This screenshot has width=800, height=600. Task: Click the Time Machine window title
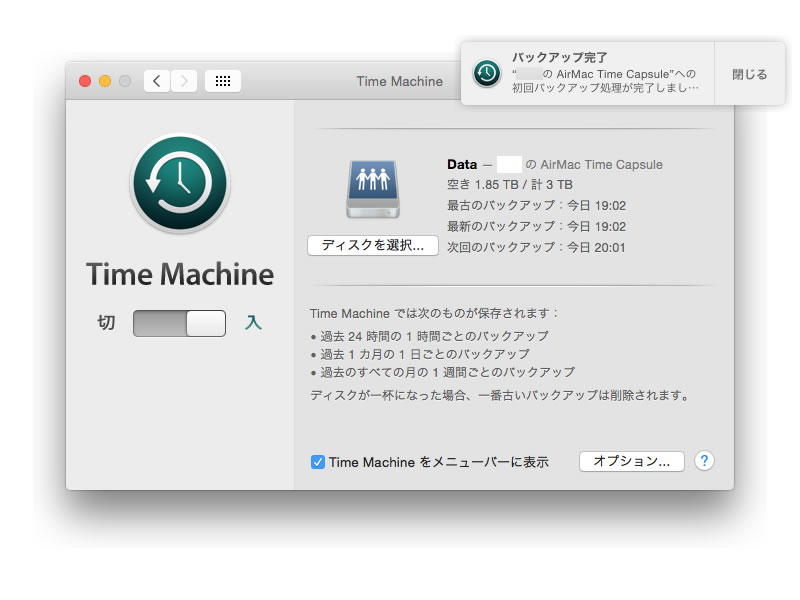399,82
